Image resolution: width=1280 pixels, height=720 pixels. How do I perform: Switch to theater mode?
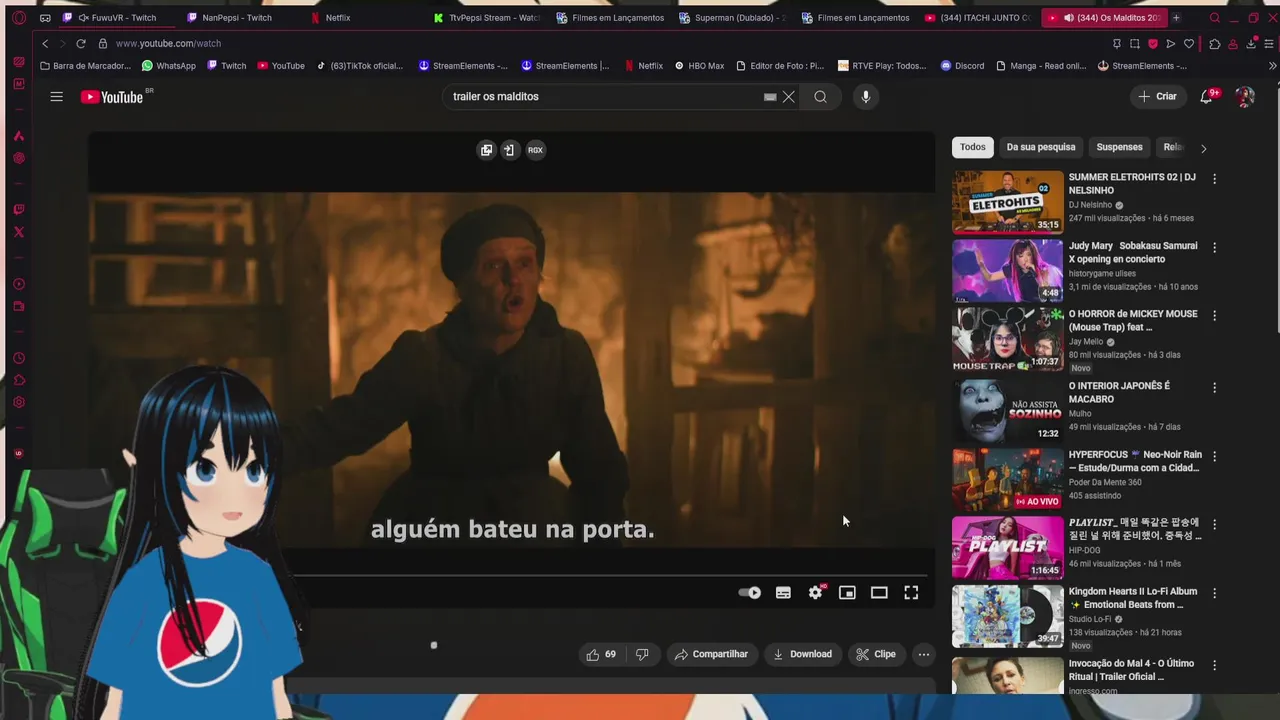(879, 593)
